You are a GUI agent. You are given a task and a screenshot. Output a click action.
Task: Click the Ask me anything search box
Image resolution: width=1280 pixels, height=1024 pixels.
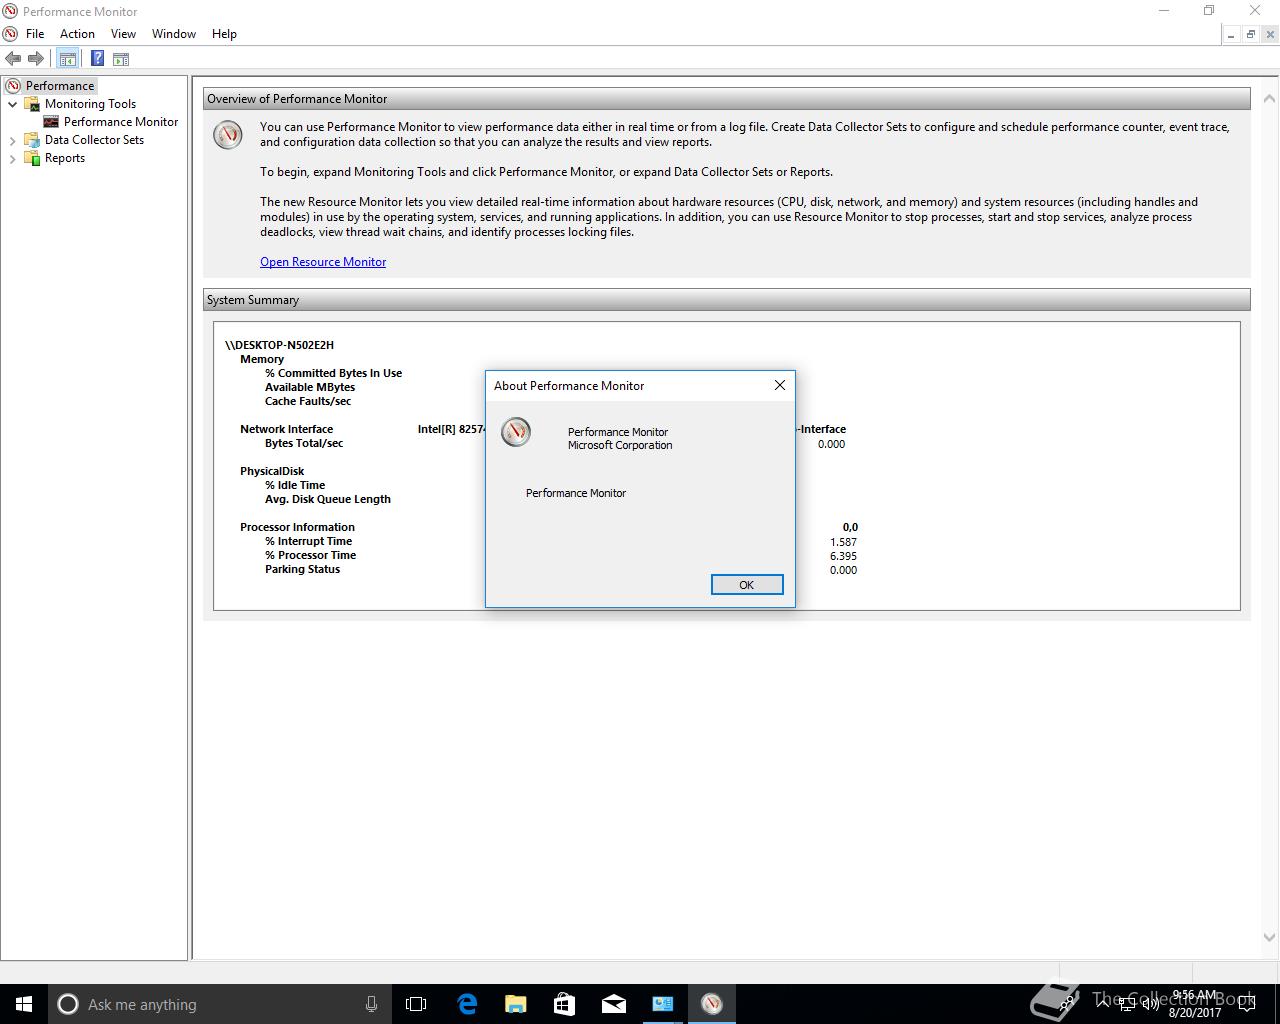[x=218, y=1004]
